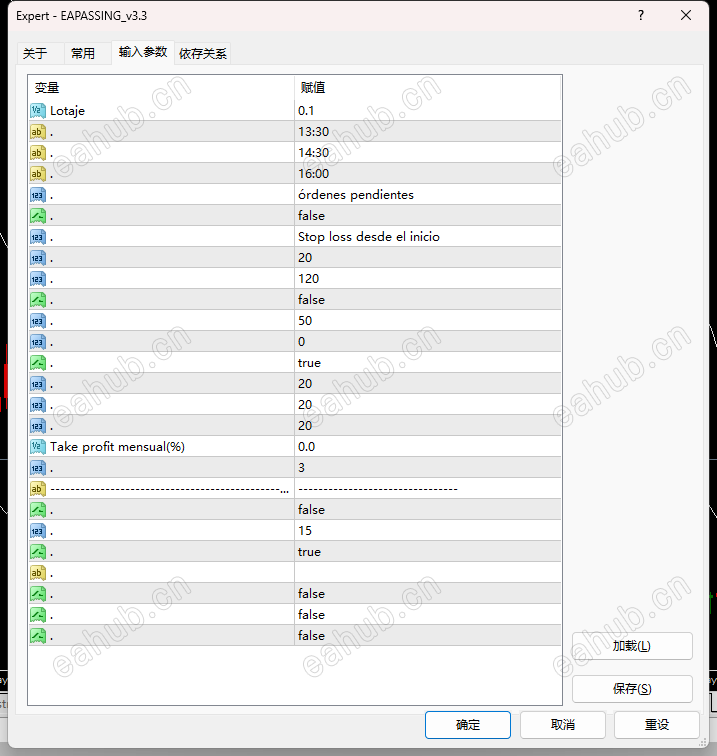
Task: Click the string icon in the 13:30 row
Action: (38, 132)
